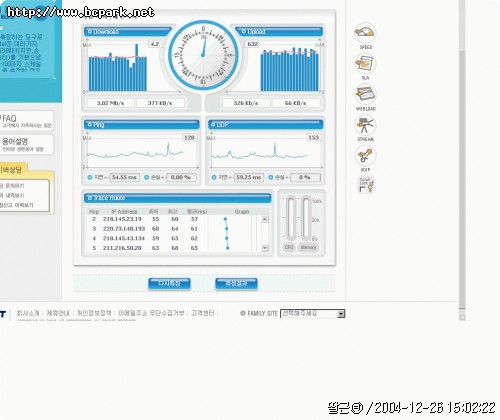Screen dimensions: 500x420
Task: Open the FAQ sidebar button
Action: pyautogui.click(x=27, y=121)
